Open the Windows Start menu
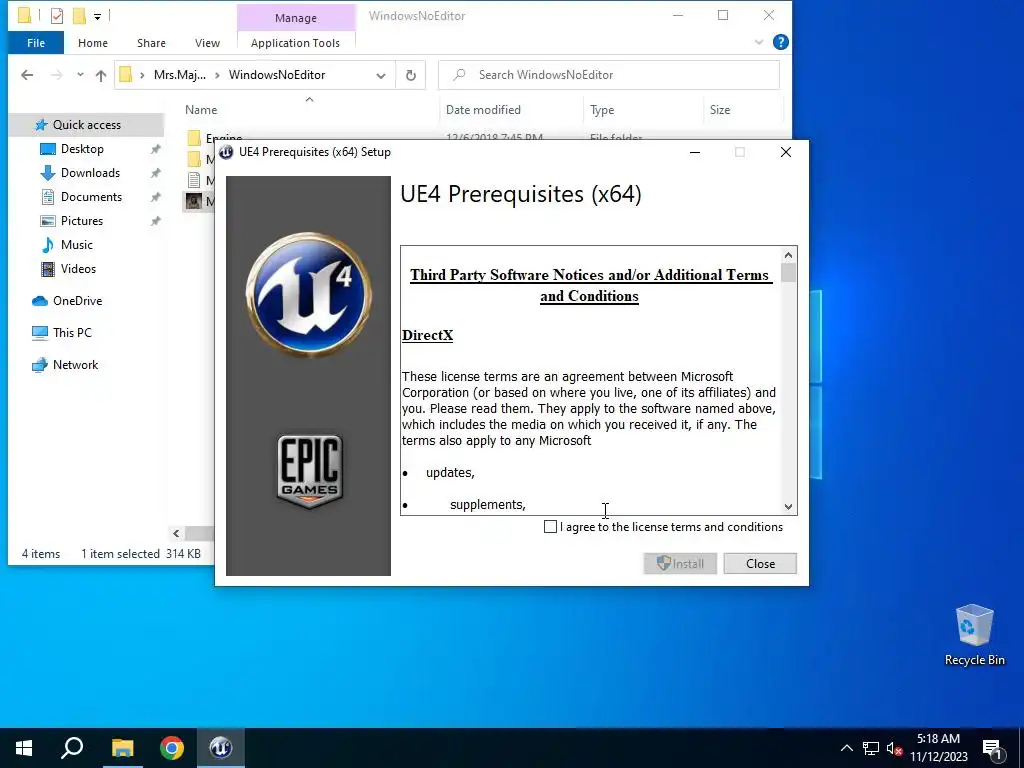 coord(24,748)
